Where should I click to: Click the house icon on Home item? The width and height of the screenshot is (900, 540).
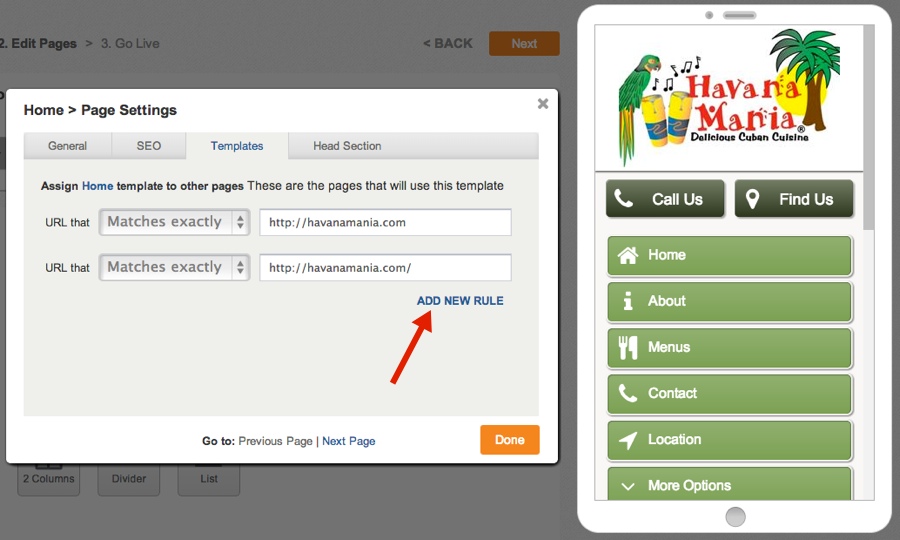[x=628, y=255]
